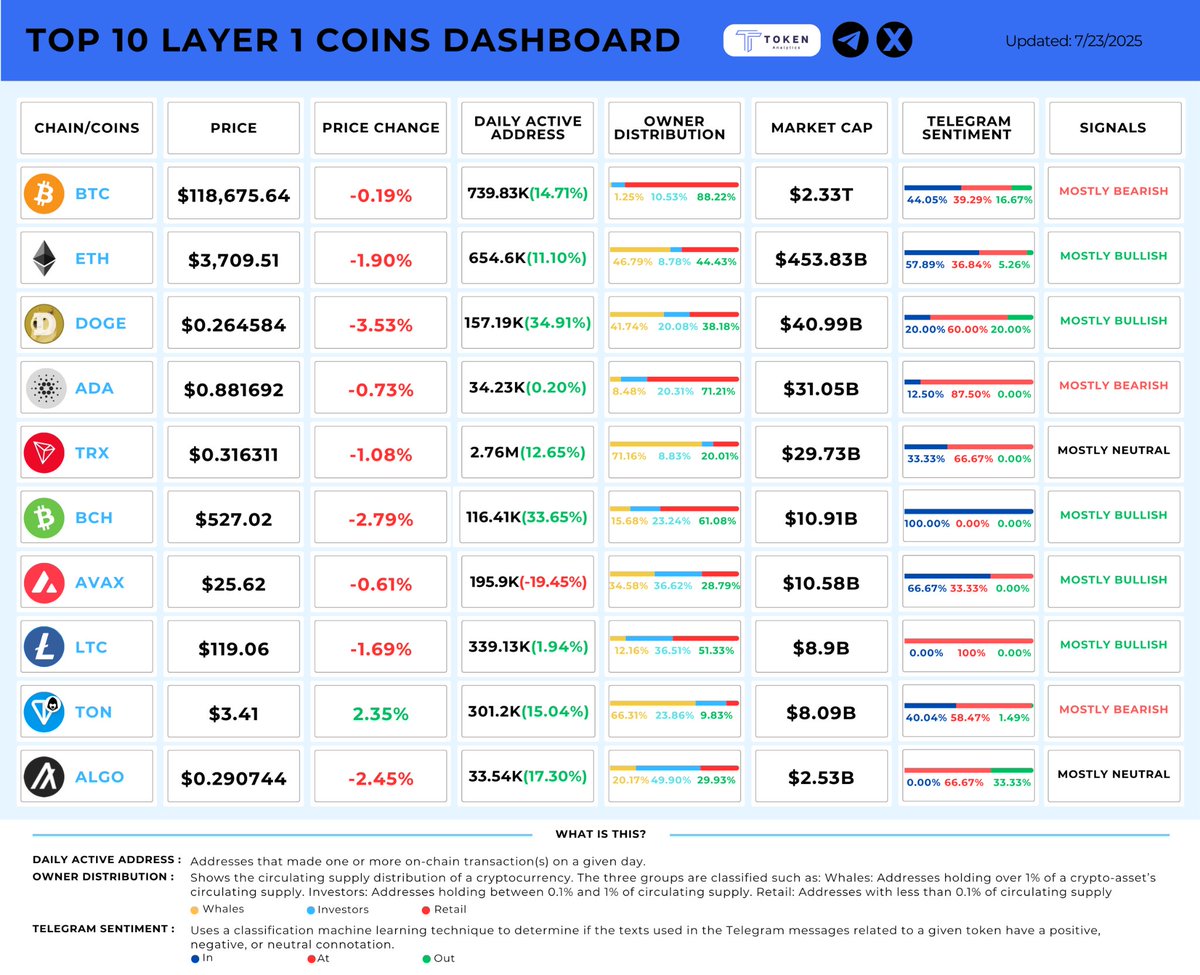Click LTC Telegram sentiment bar
The height and width of the screenshot is (975, 1200).
click(968, 639)
